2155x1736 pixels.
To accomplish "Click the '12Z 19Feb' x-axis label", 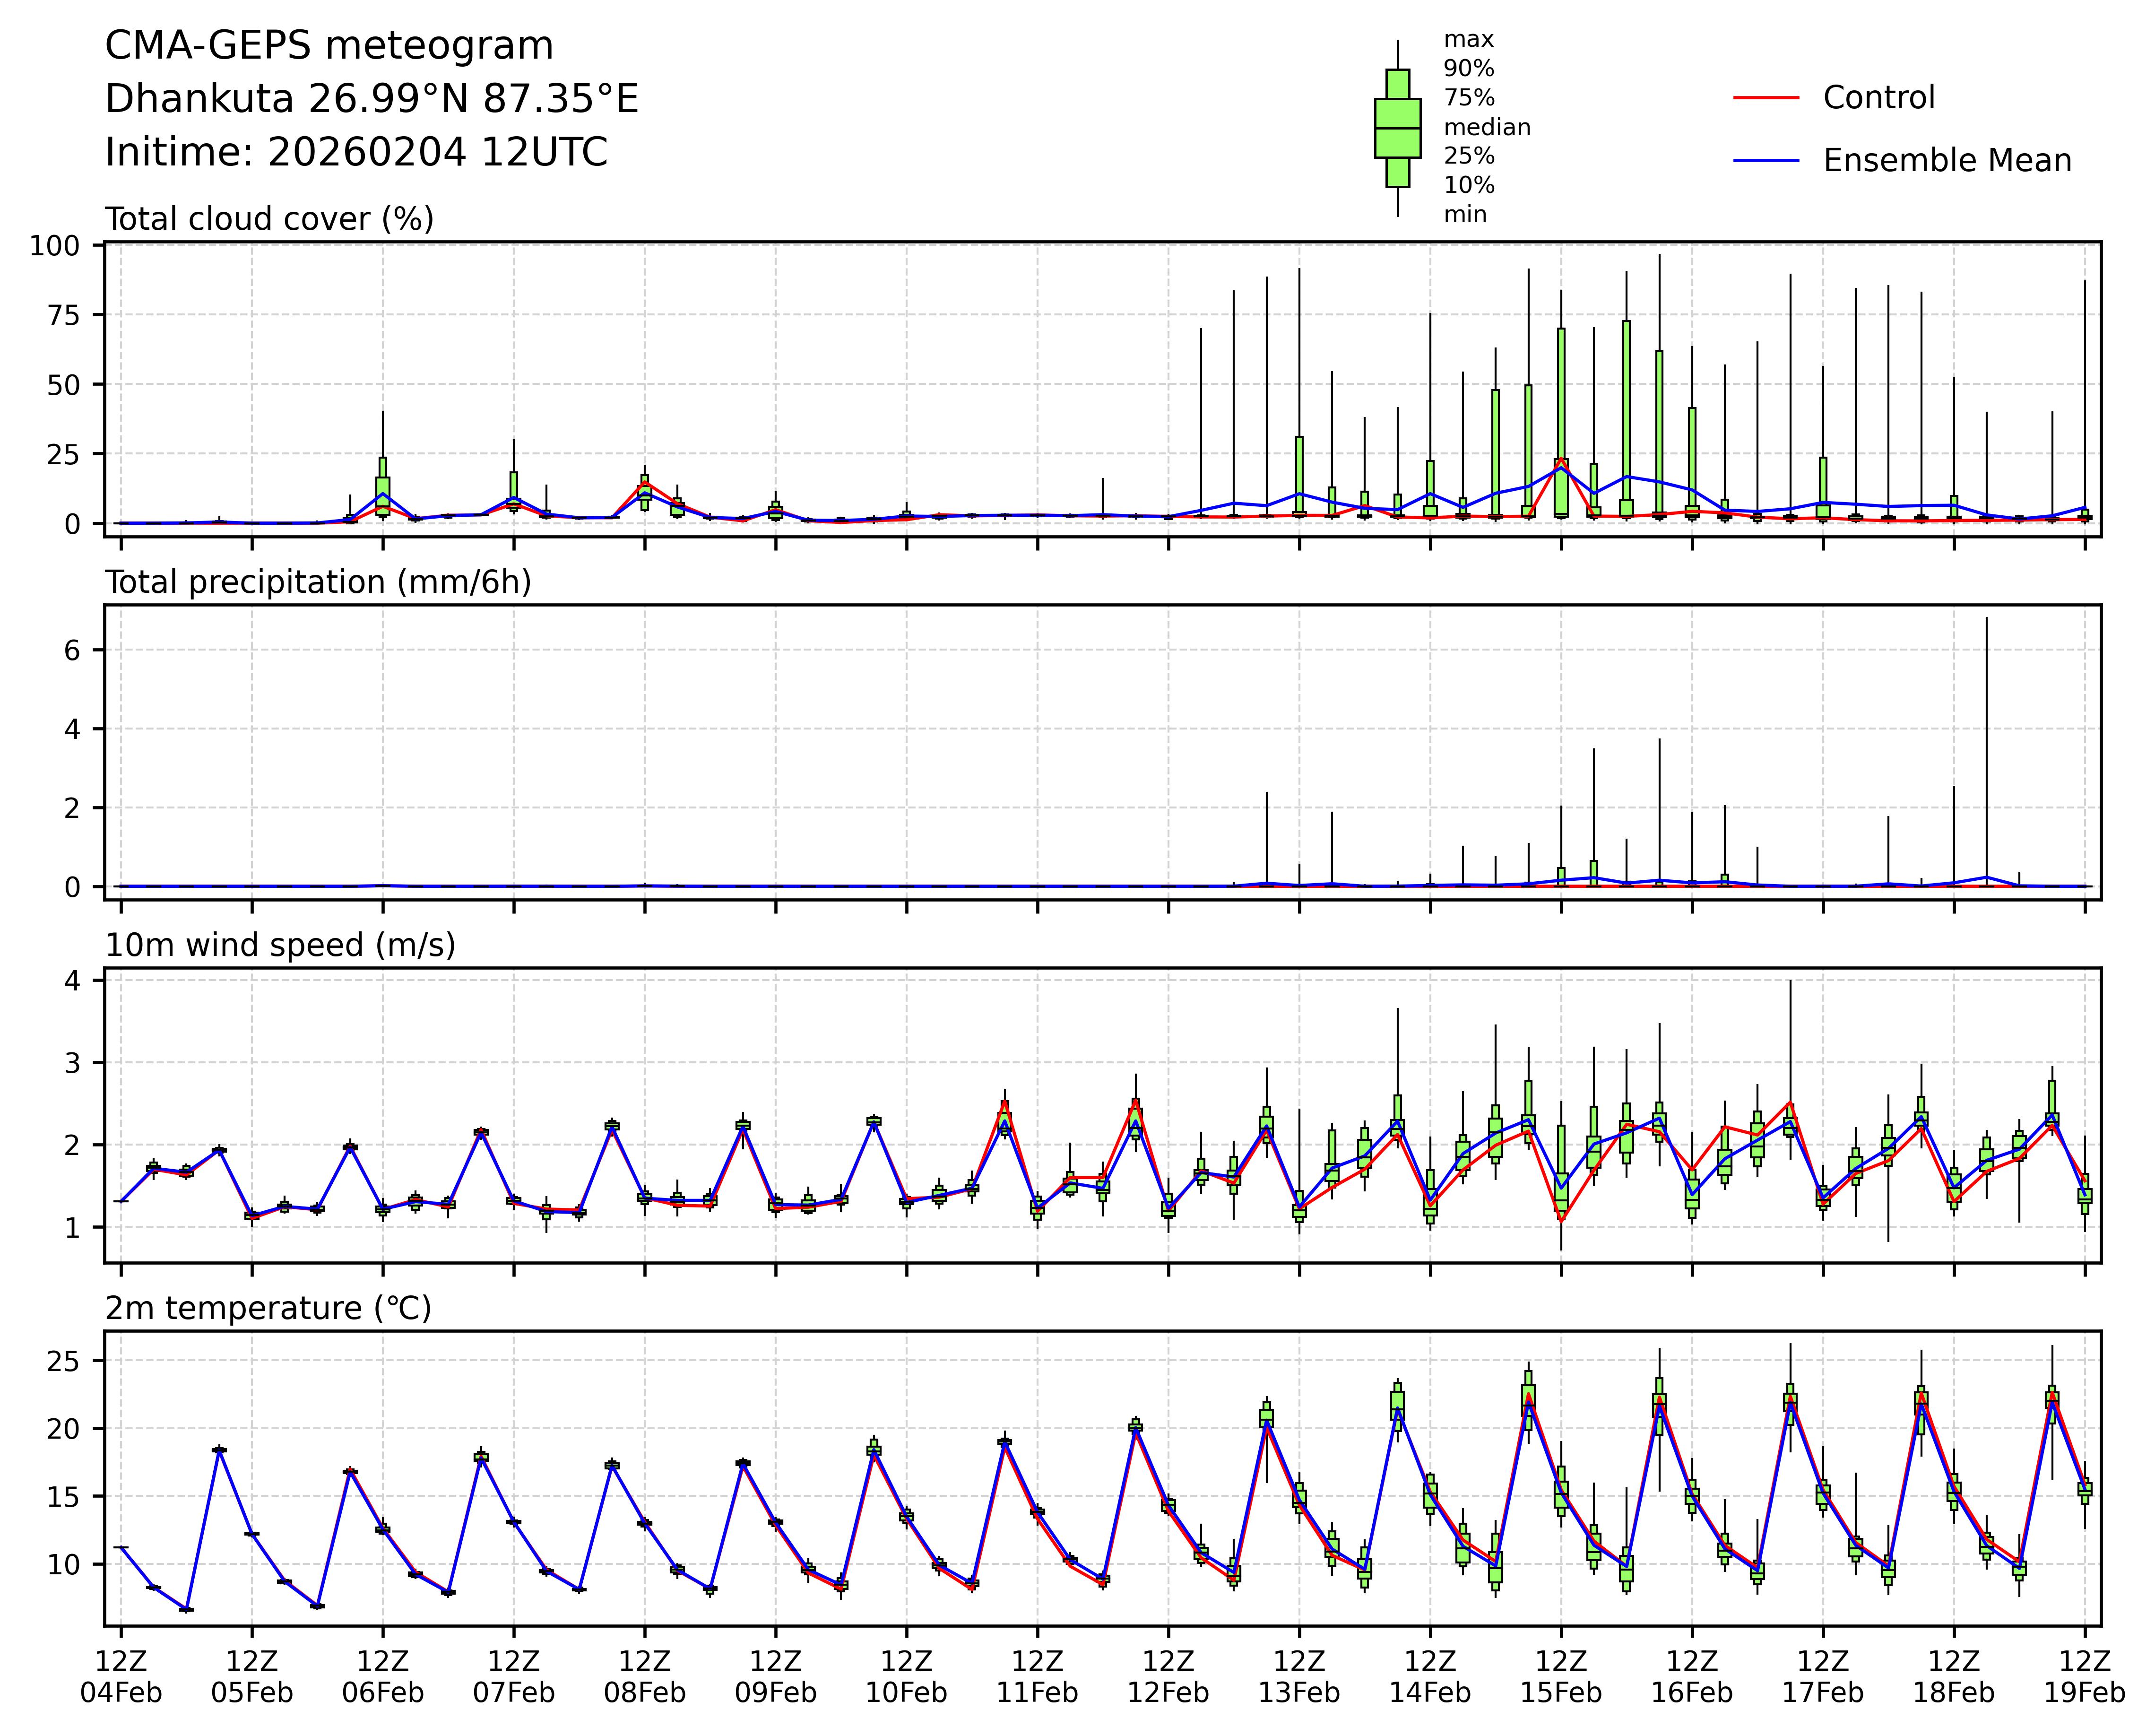I will [x=2084, y=1677].
